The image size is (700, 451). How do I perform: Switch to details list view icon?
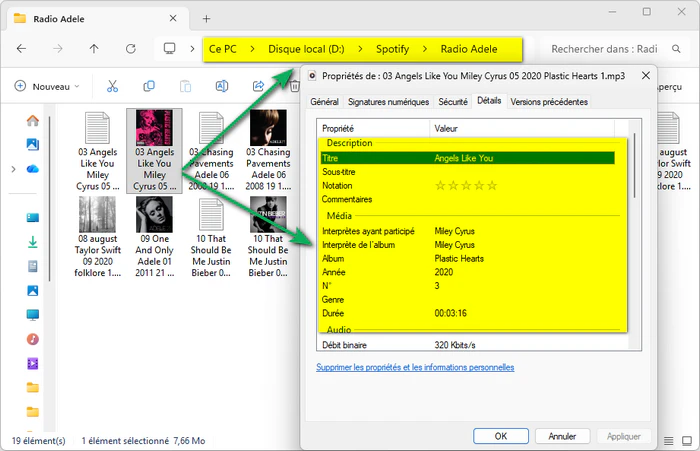pyautogui.click(x=668, y=441)
